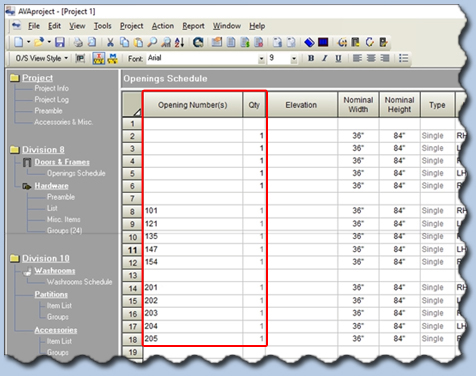The width and height of the screenshot is (476, 376).
Task: Center align text
Action: 371,58
